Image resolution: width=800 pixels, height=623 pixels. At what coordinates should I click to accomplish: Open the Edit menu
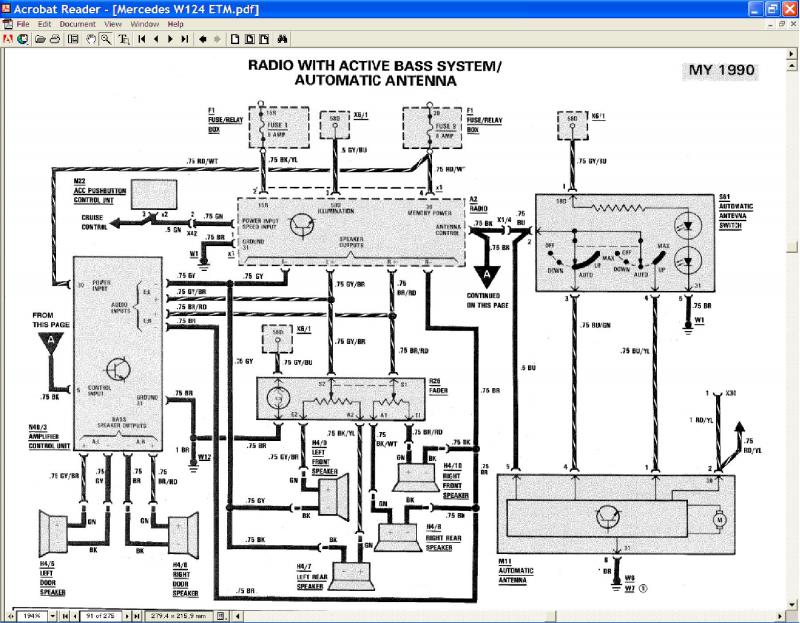(44, 24)
